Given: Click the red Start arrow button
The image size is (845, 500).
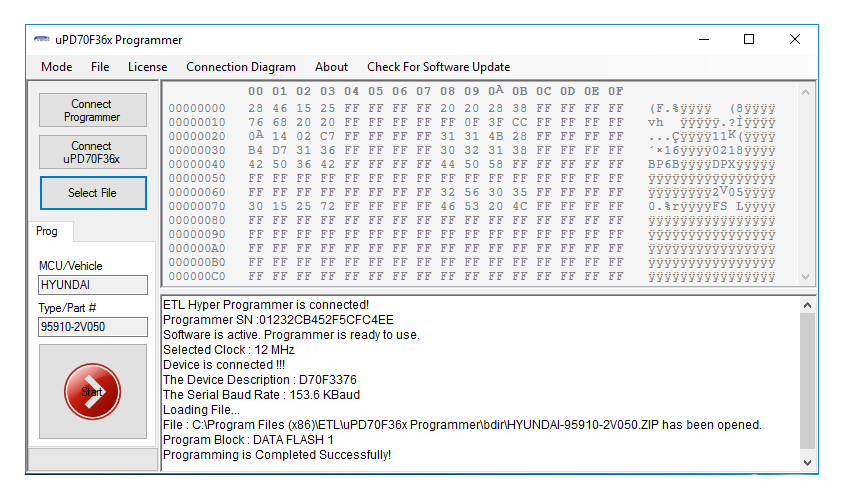Looking at the screenshot, I should (92, 391).
